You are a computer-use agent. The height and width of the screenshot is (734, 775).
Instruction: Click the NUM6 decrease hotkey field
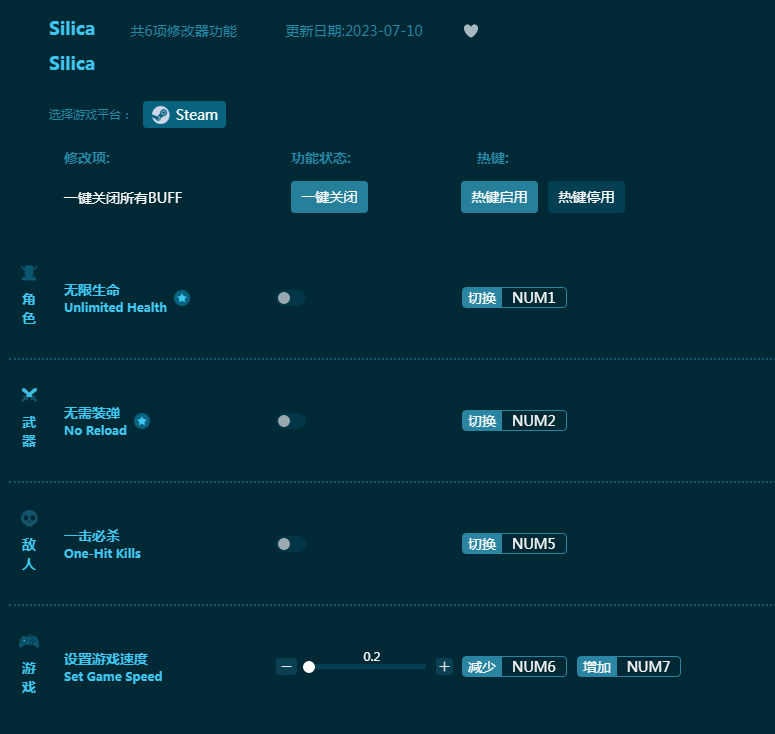point(534,667)
